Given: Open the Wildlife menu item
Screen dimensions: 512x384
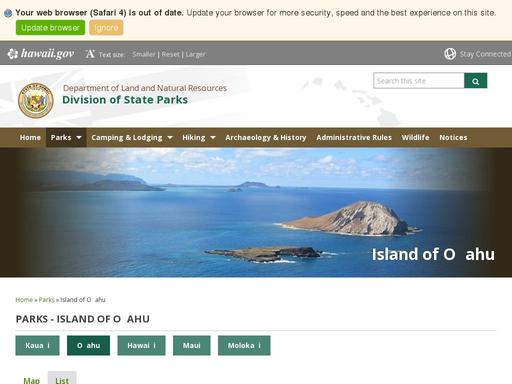Looking at the screenshot, I should point(415,137).
